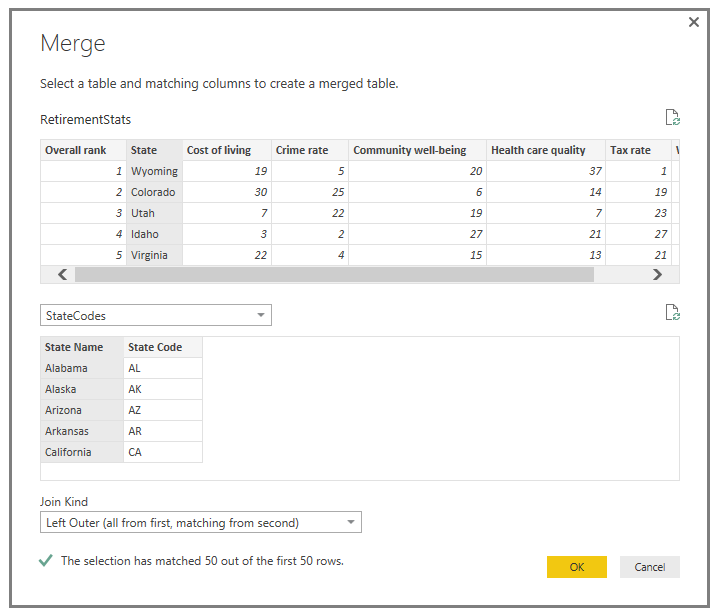
Task: Close the Merge dialog with X
Action: click(694, 22)
